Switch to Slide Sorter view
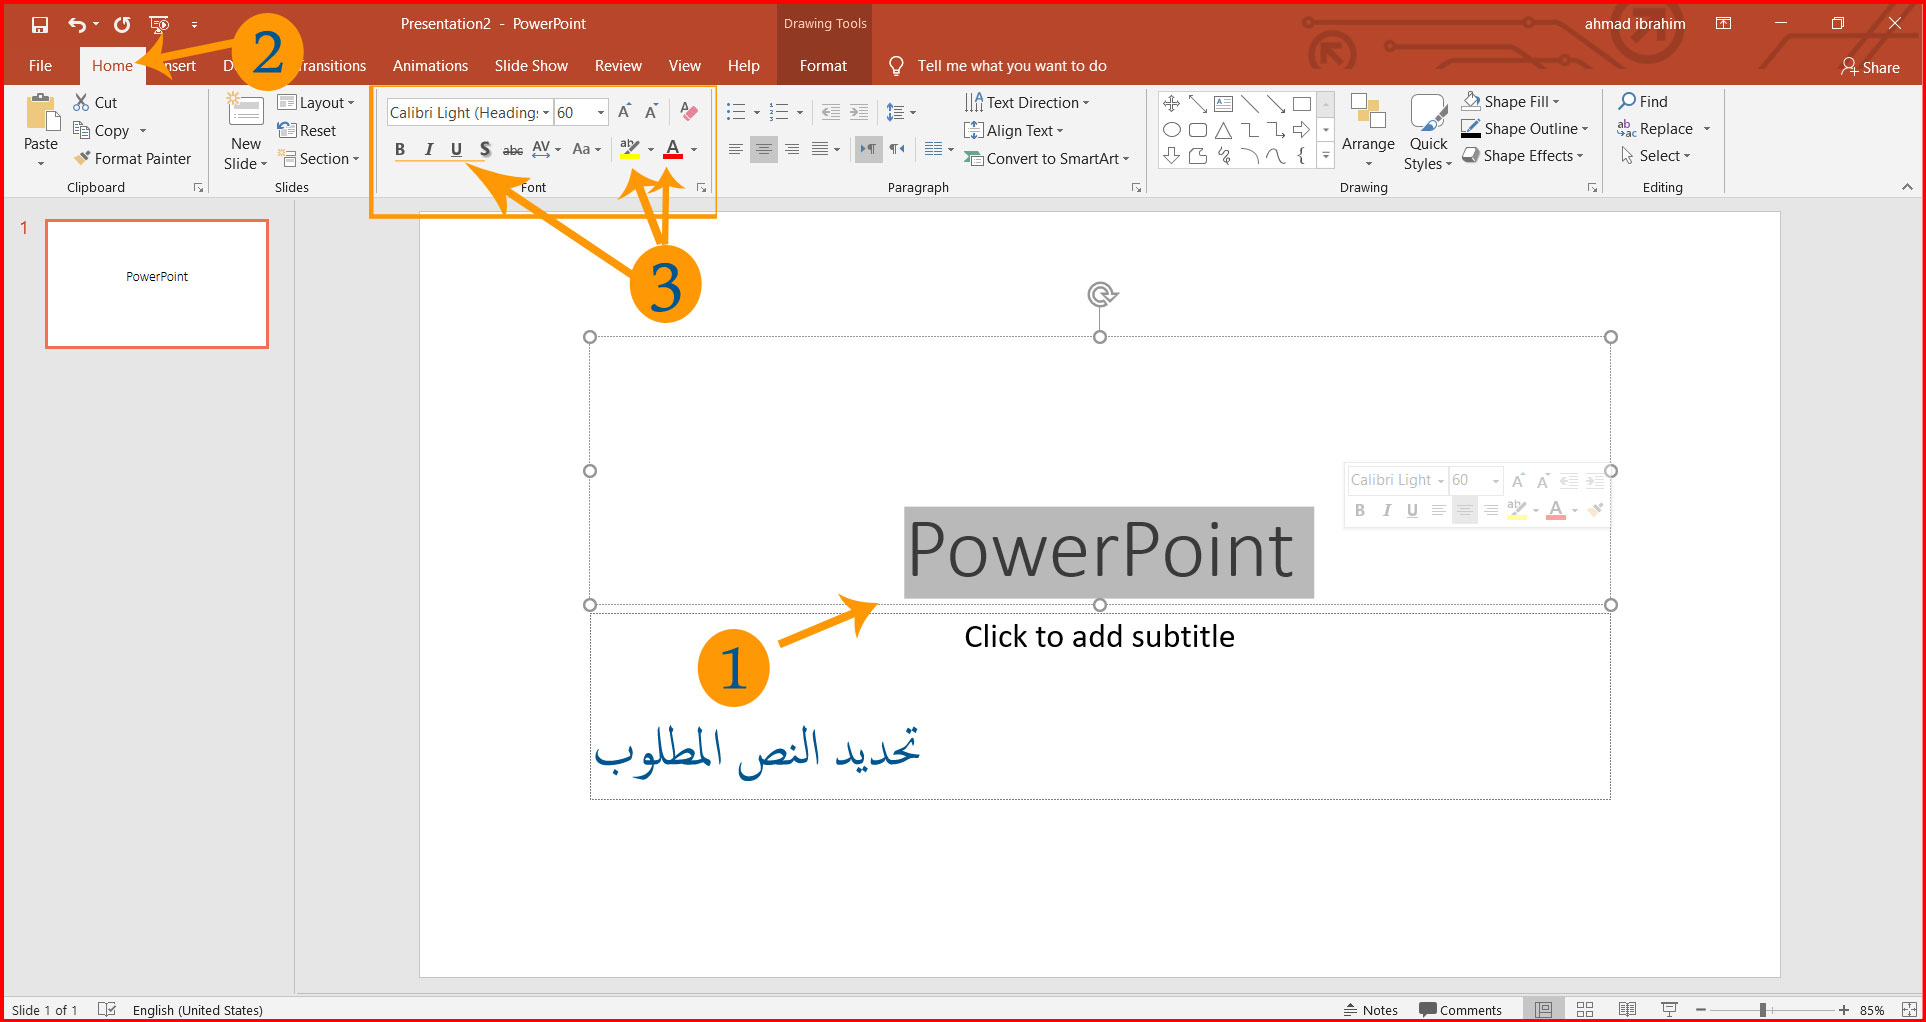The width and height of the screenshot is (1926, 1022). click(1585, 1009)
